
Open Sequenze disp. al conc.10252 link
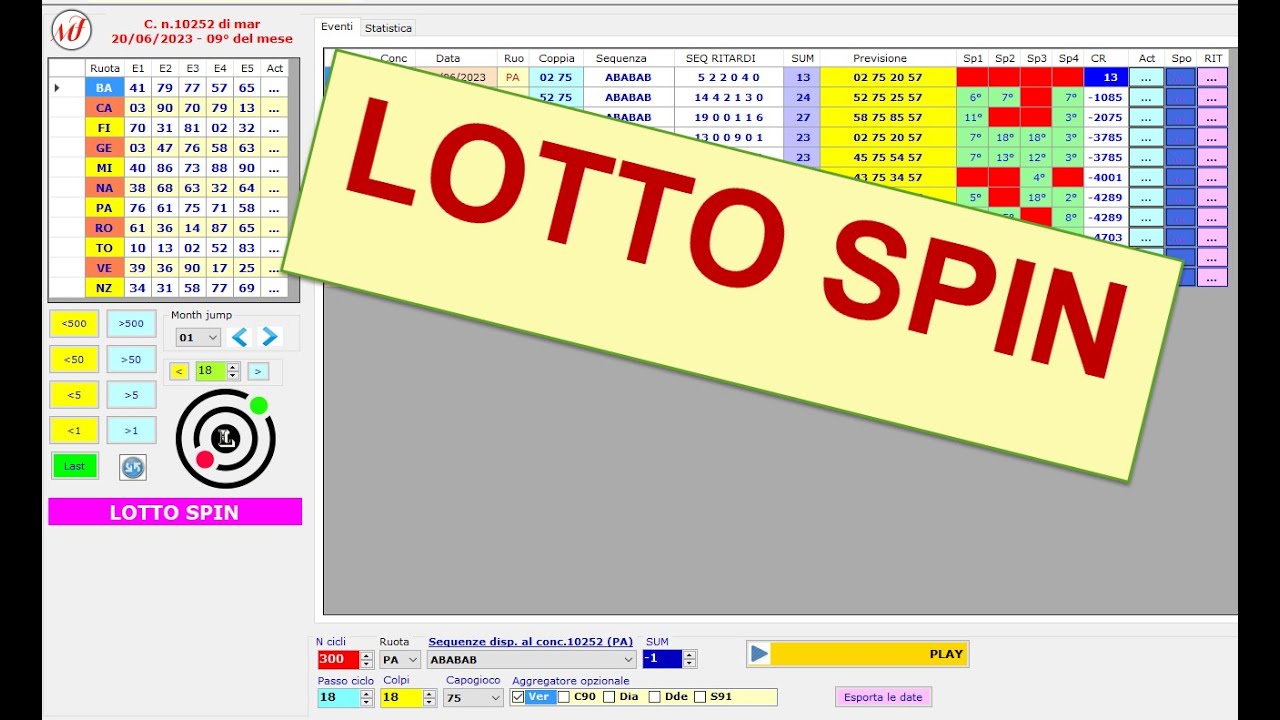point(530,642)
